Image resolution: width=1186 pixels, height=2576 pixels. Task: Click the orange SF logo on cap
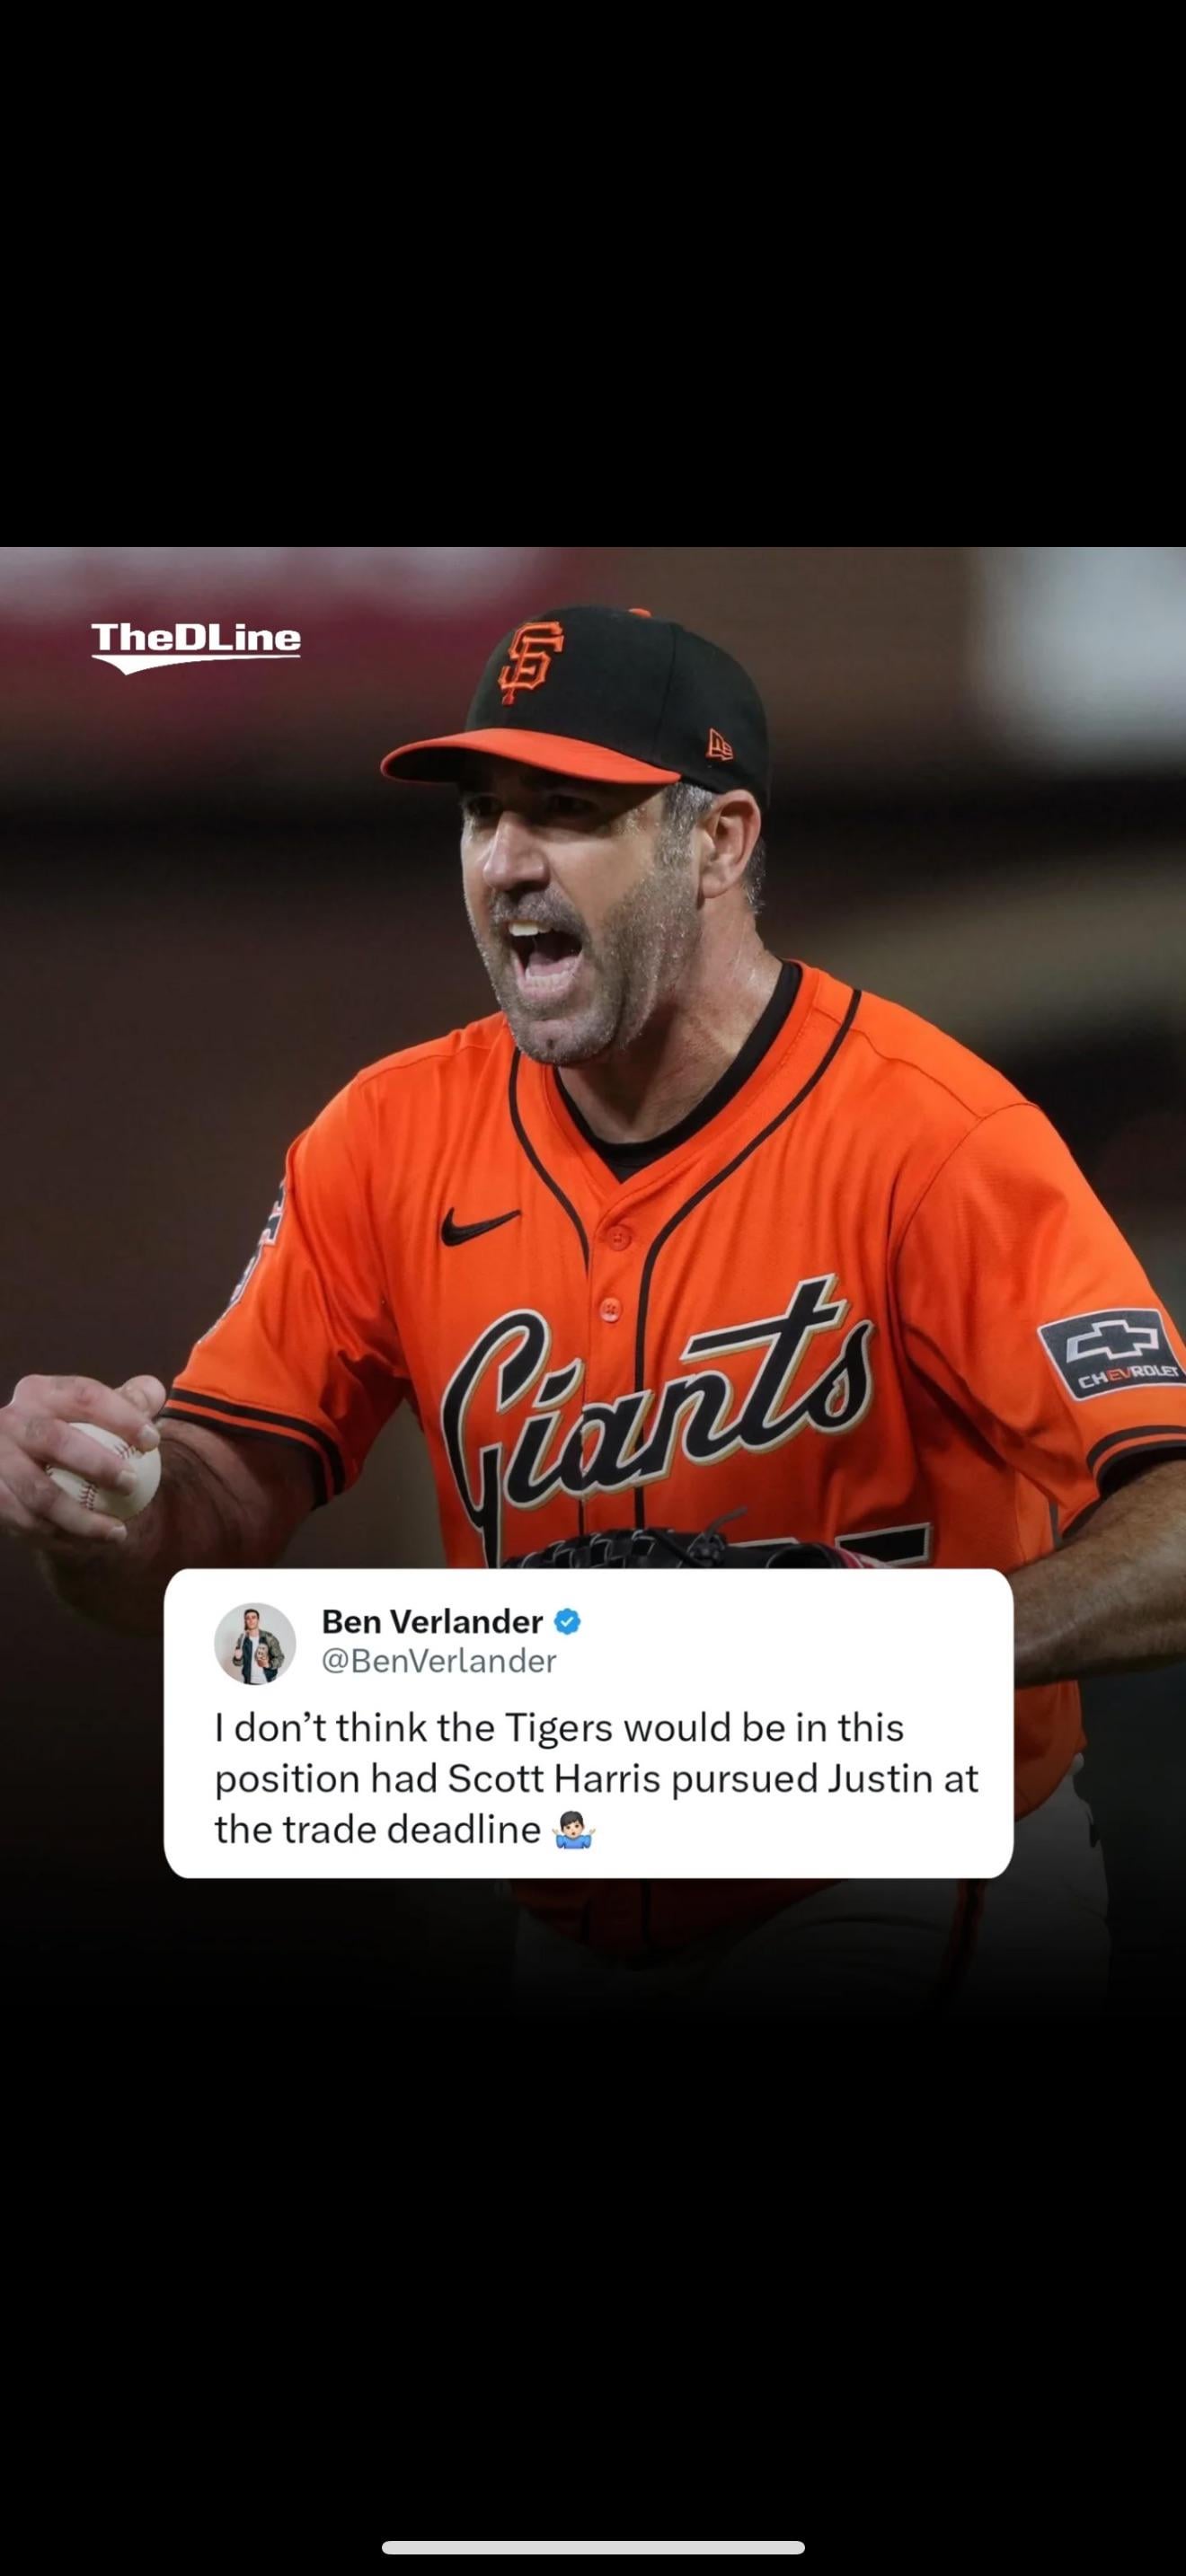click(x=530, y=660)
